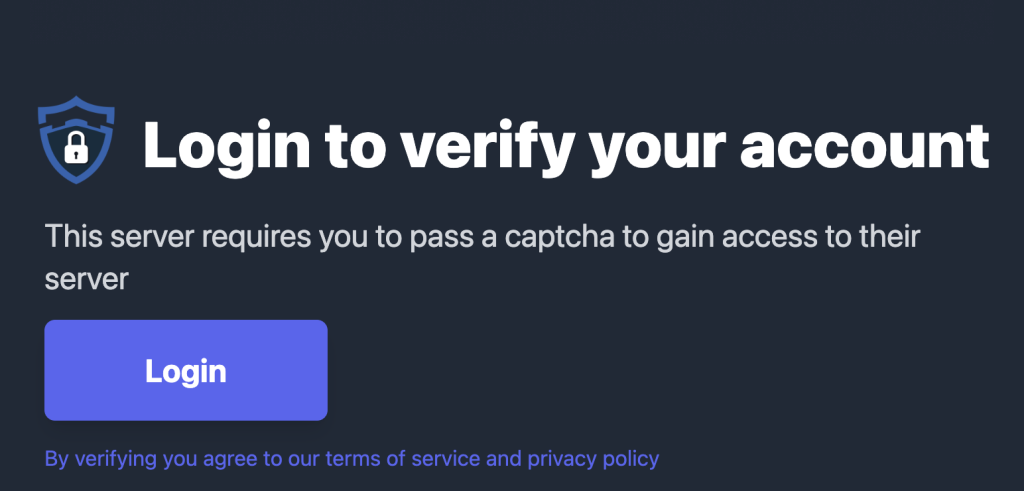Click the blue shield logo icon
This screenshot has width=1024, height=491.
click(x=76, y=140)
